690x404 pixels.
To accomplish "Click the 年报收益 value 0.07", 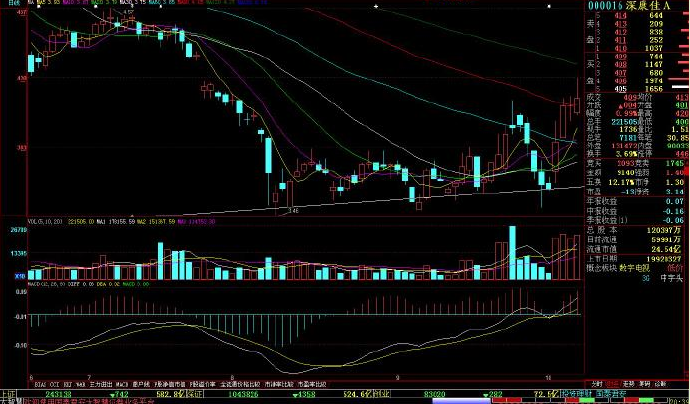I will pyautogui.click(x=674, y=201).
